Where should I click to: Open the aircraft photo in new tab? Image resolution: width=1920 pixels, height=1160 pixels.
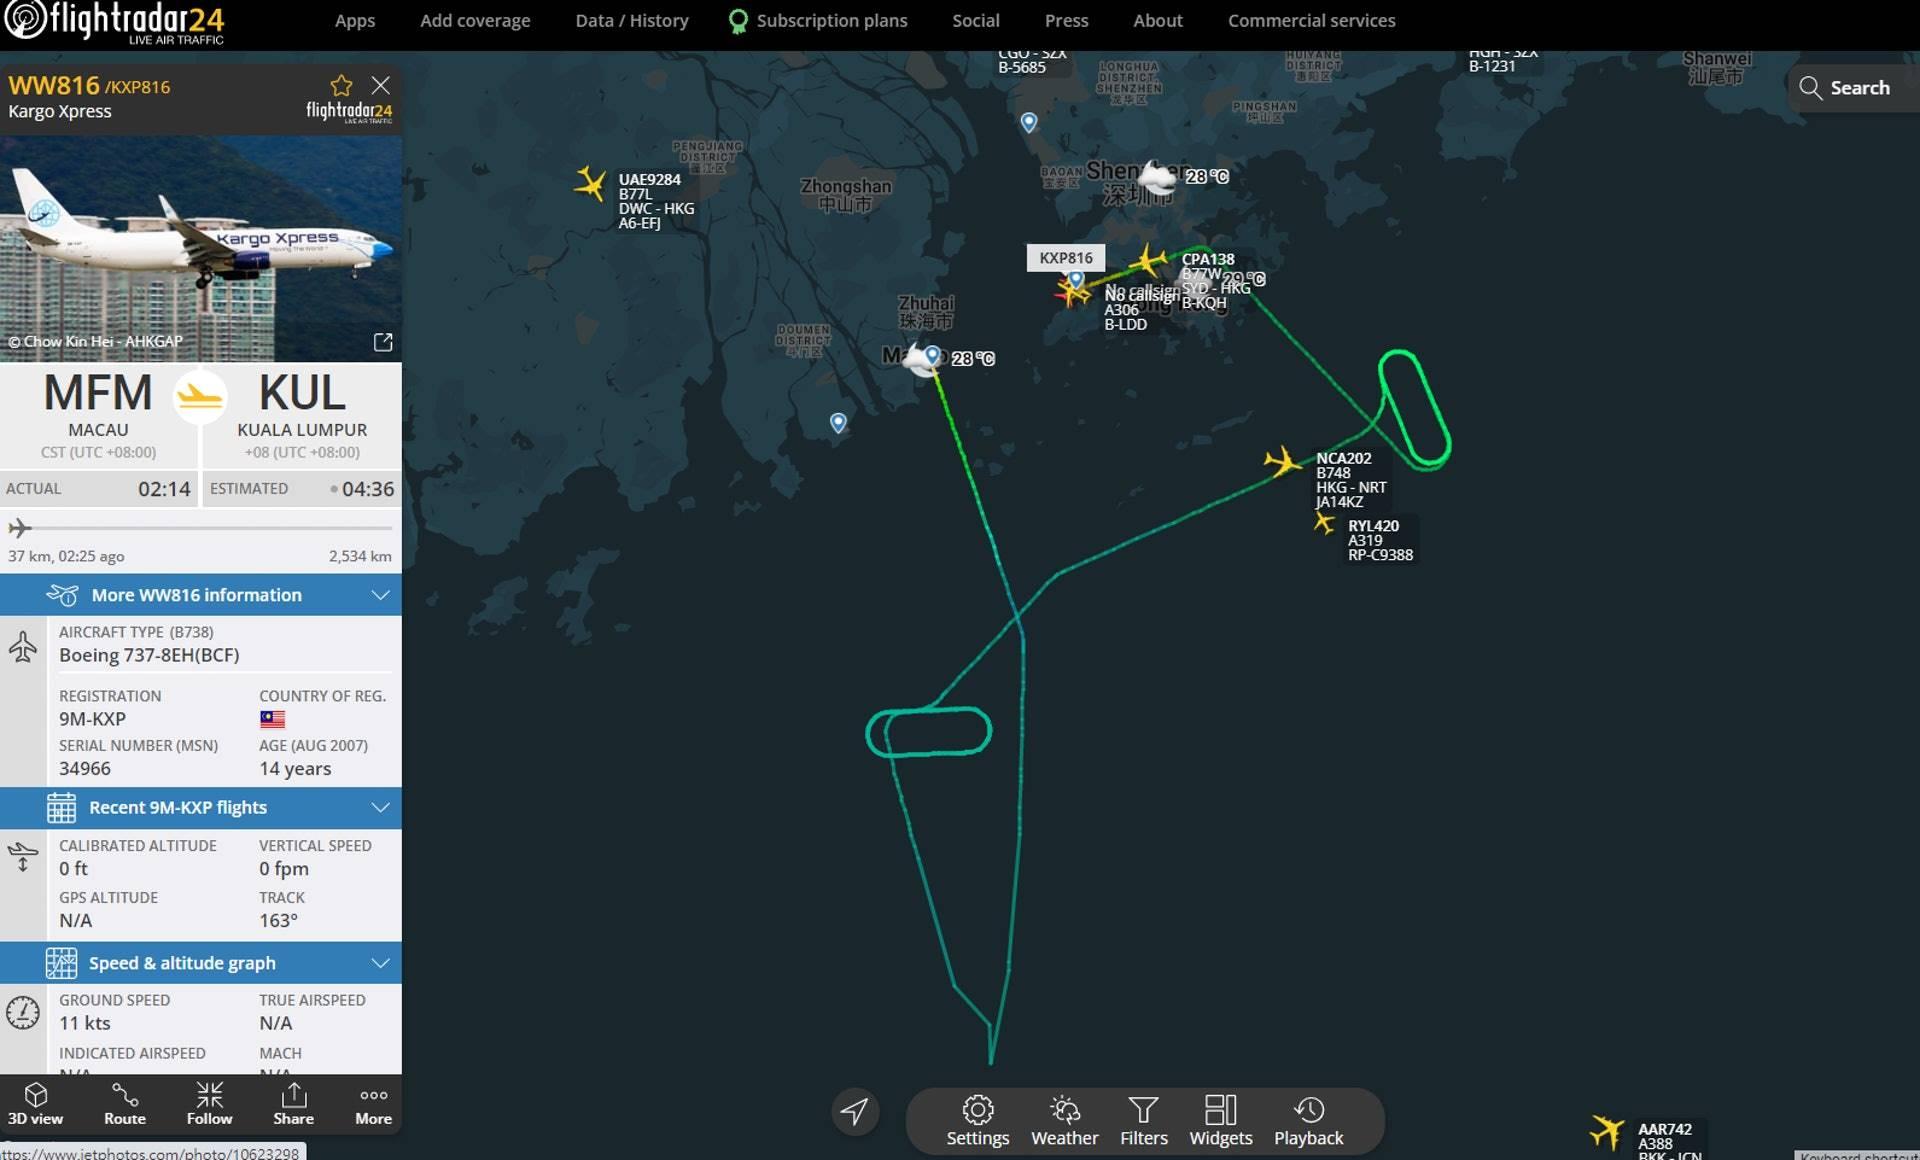click(x=383, y=342)
